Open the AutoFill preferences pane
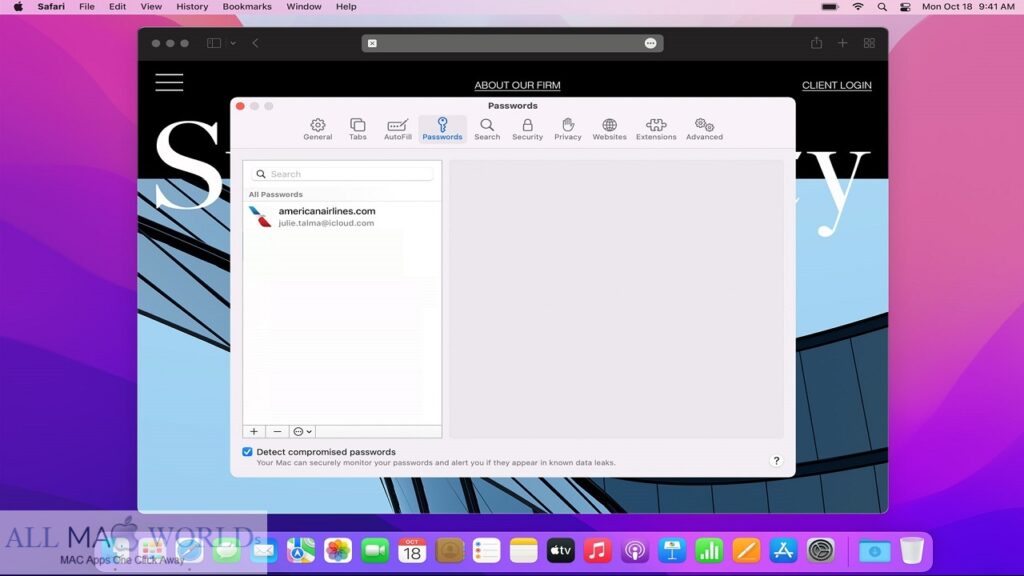 click(397, 129)
